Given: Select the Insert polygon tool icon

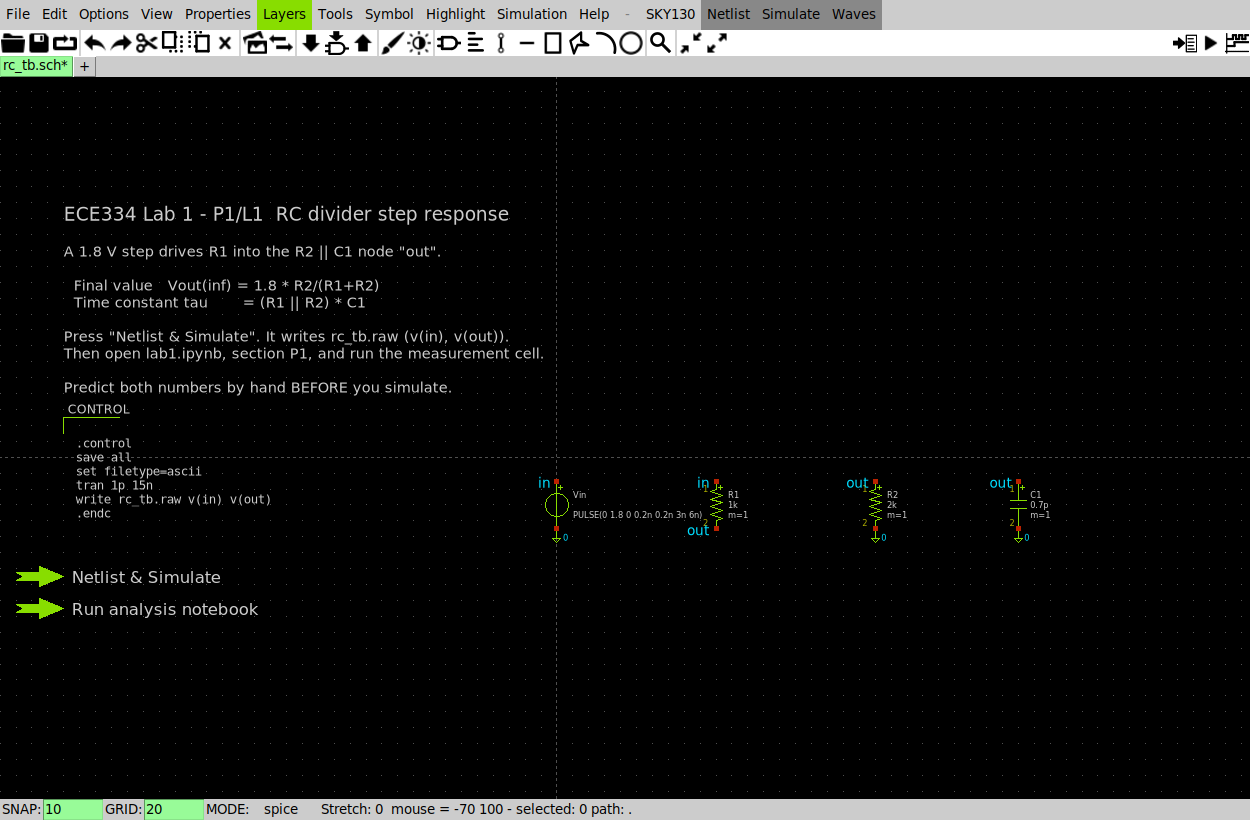Looking at the screenshot, I should click(579, 43).
